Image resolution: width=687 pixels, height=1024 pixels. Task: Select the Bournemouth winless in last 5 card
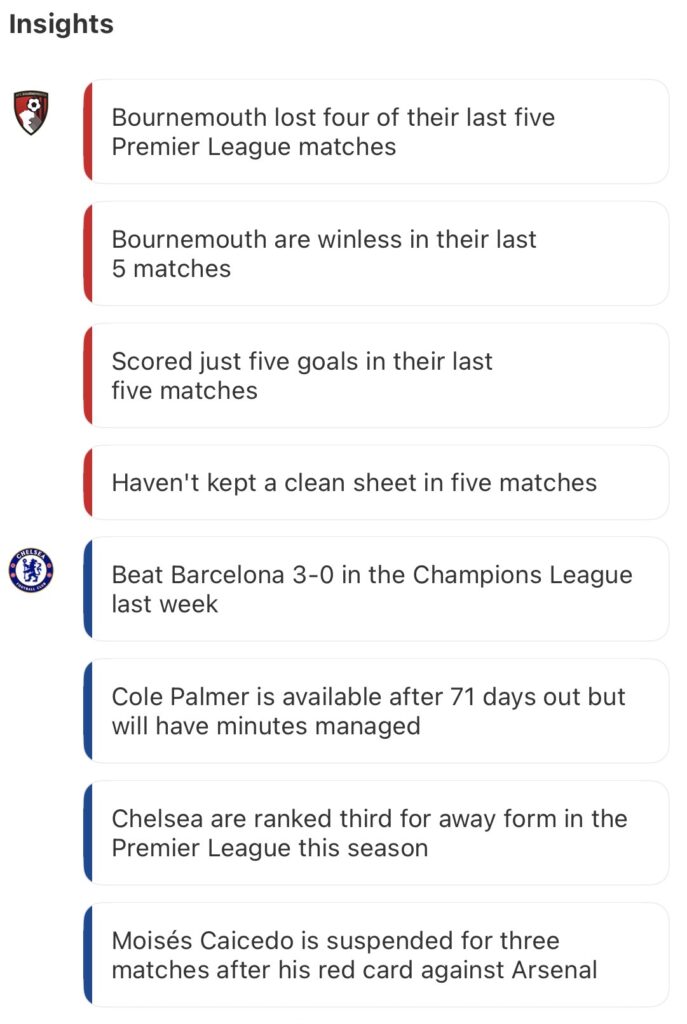click(x=376, y=254)
